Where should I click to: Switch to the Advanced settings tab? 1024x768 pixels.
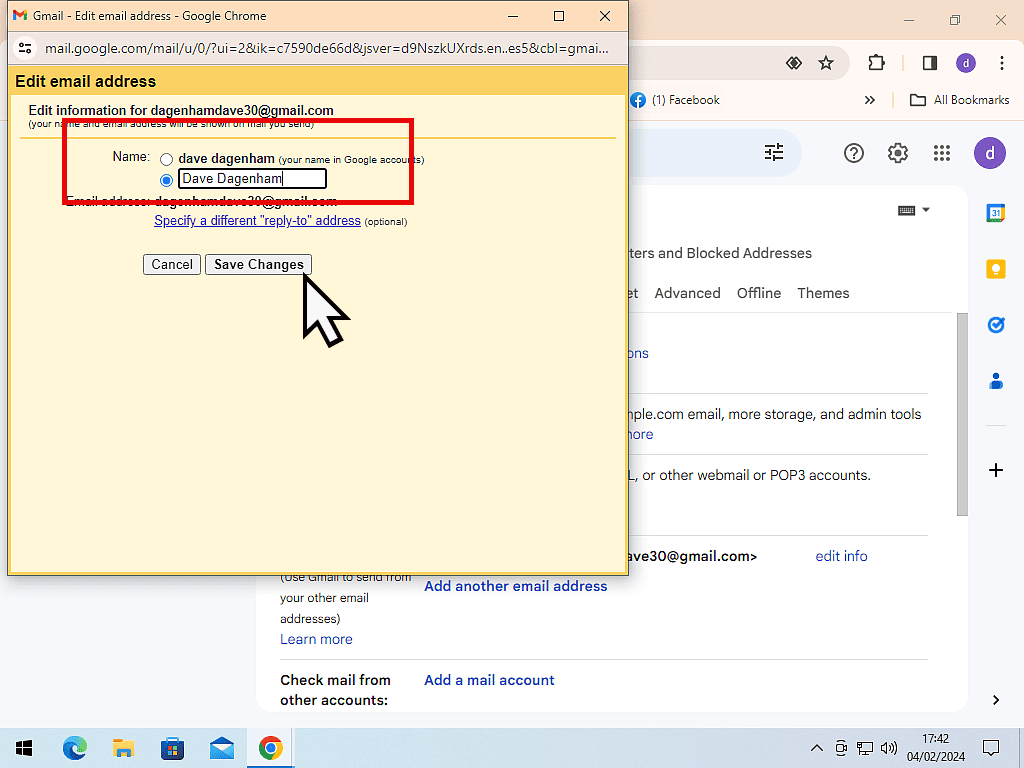tap(687, 293)
